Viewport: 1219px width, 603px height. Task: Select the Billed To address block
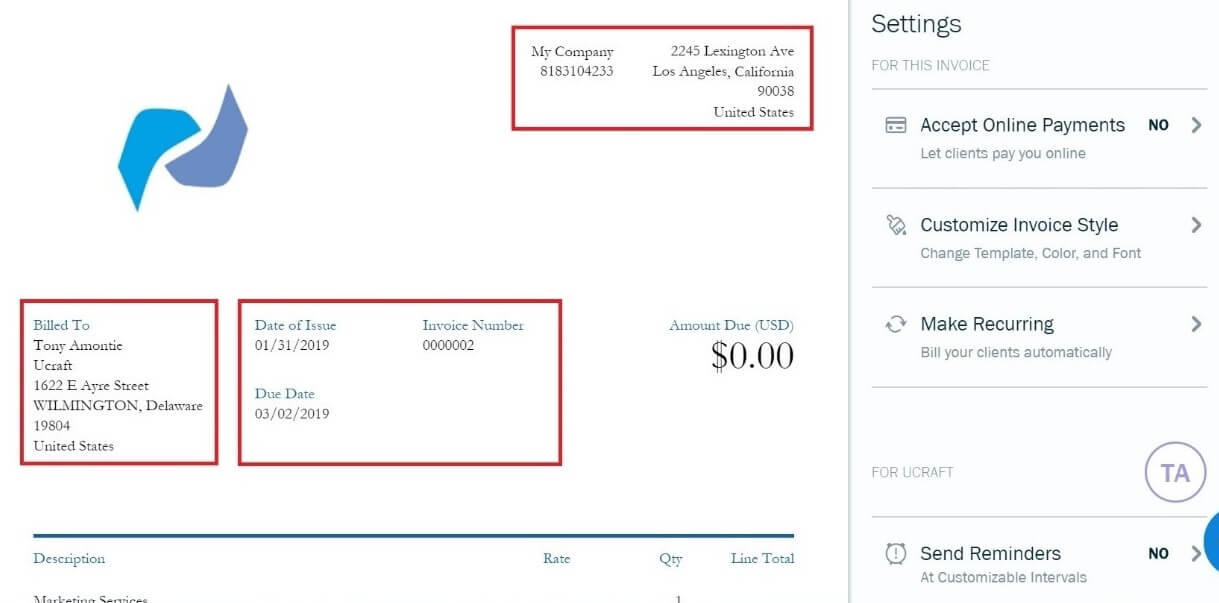pyautogui.click(x=119, y=385)
